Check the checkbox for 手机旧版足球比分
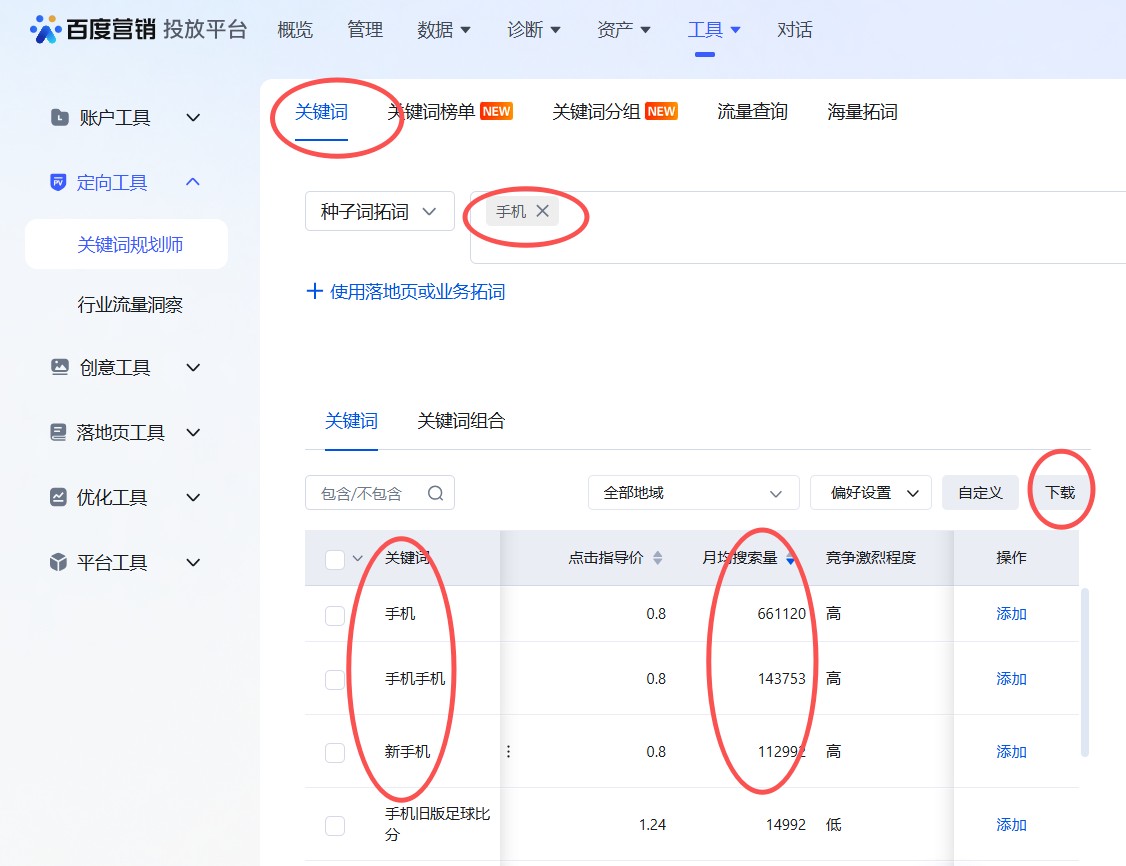This screenshot has height=866, width=1126. click(x=335, y=824)
